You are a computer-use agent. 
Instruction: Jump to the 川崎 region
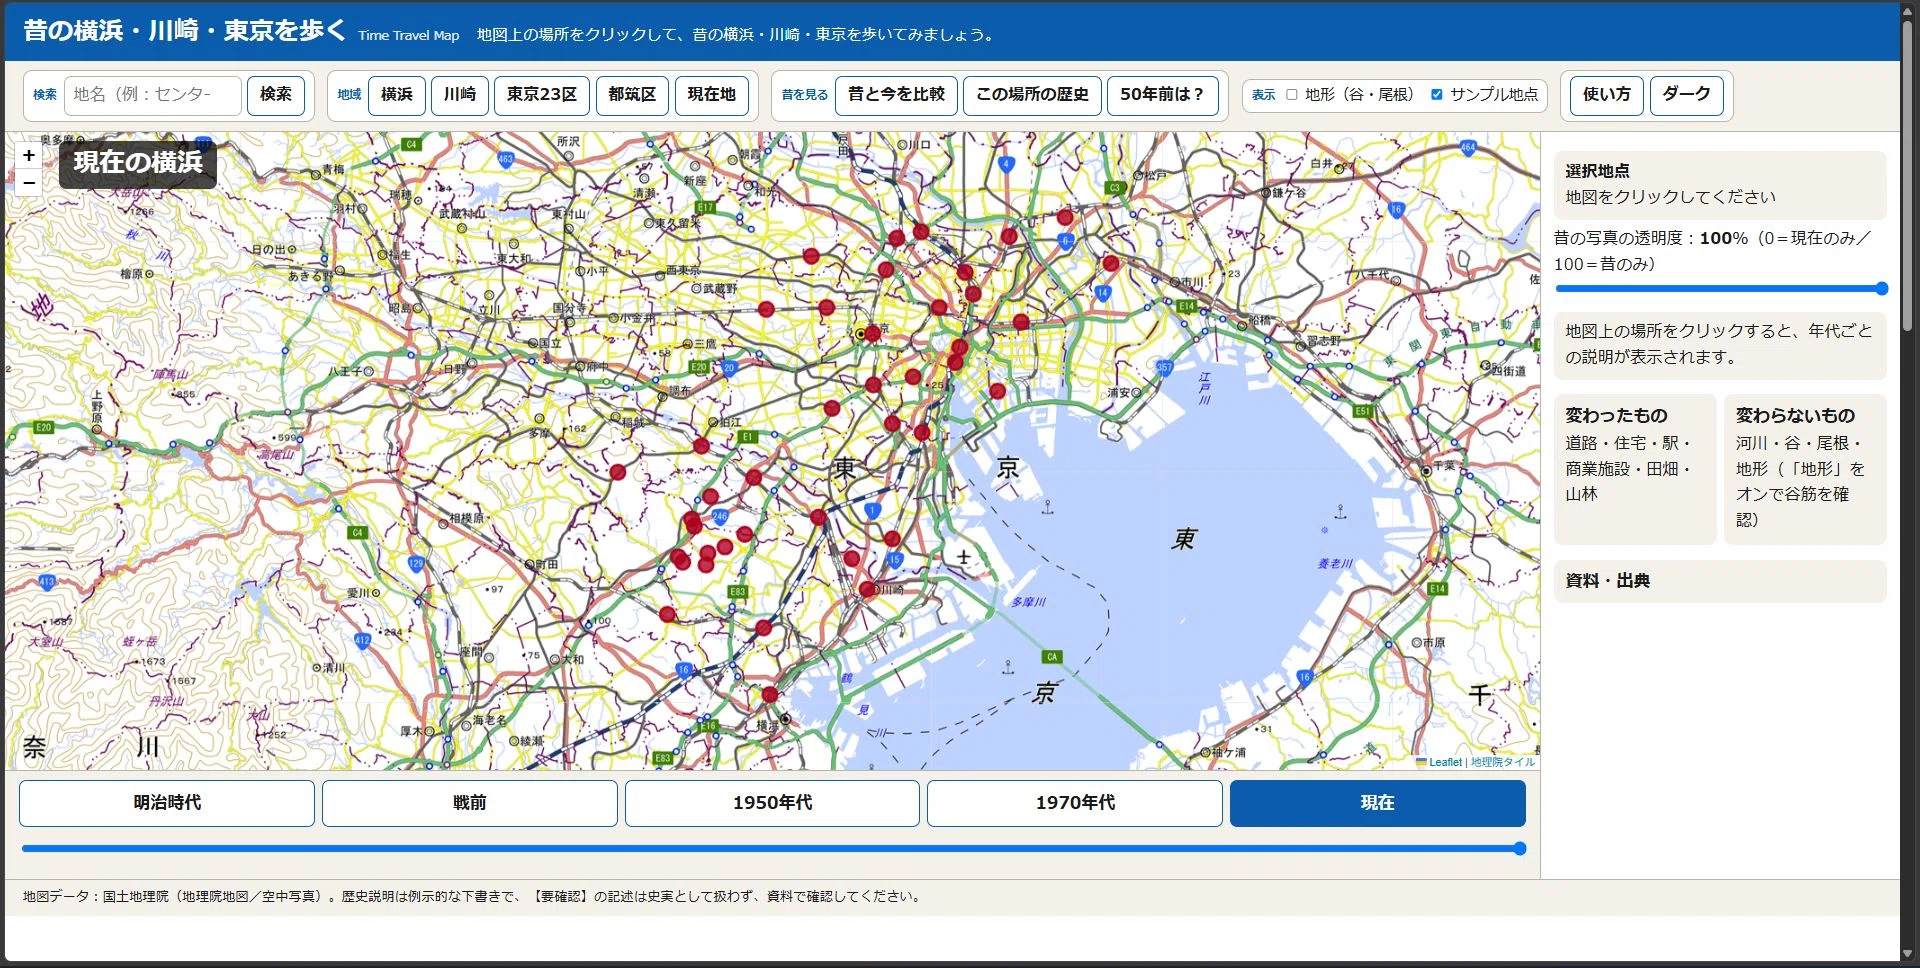click(x=460, y=95)
